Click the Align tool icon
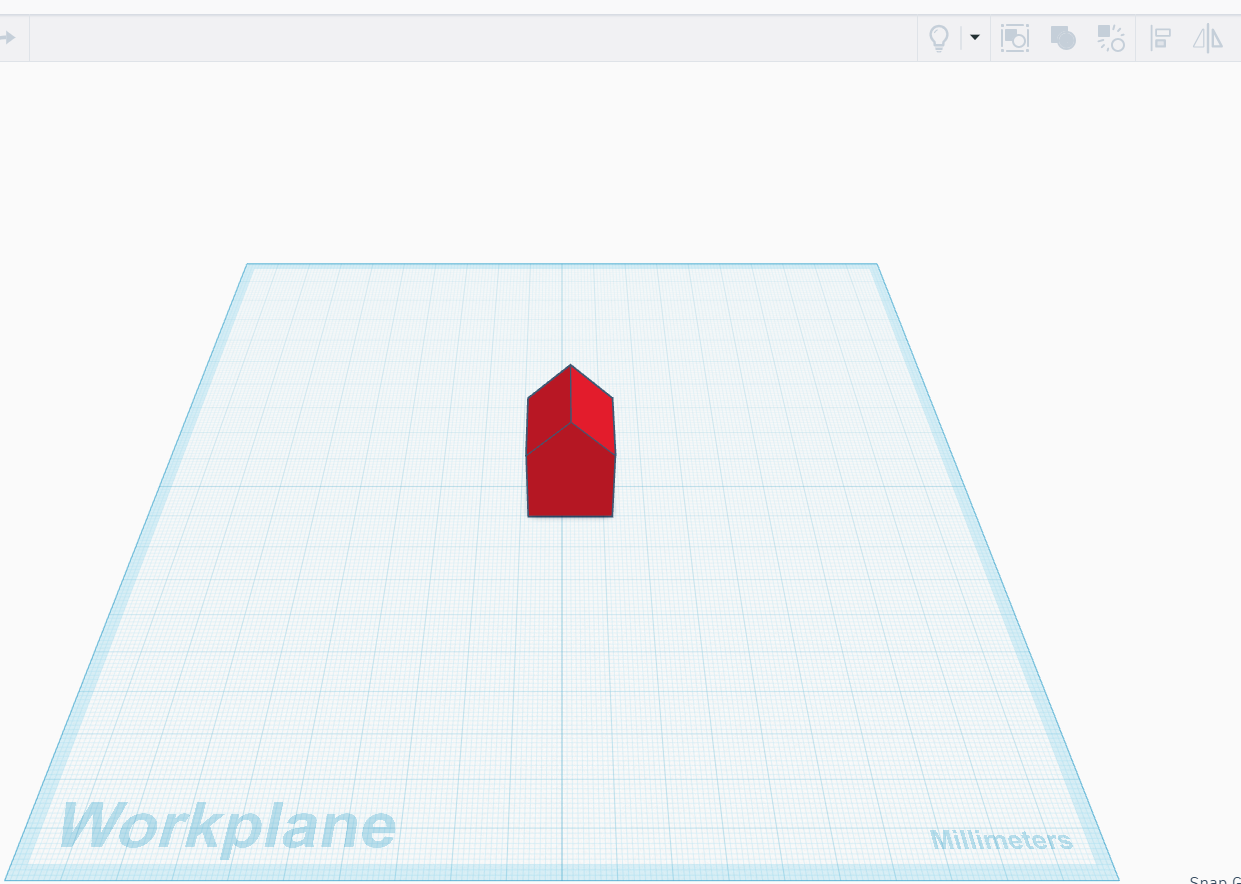1241x884 pixels. tap(1160, 39)
